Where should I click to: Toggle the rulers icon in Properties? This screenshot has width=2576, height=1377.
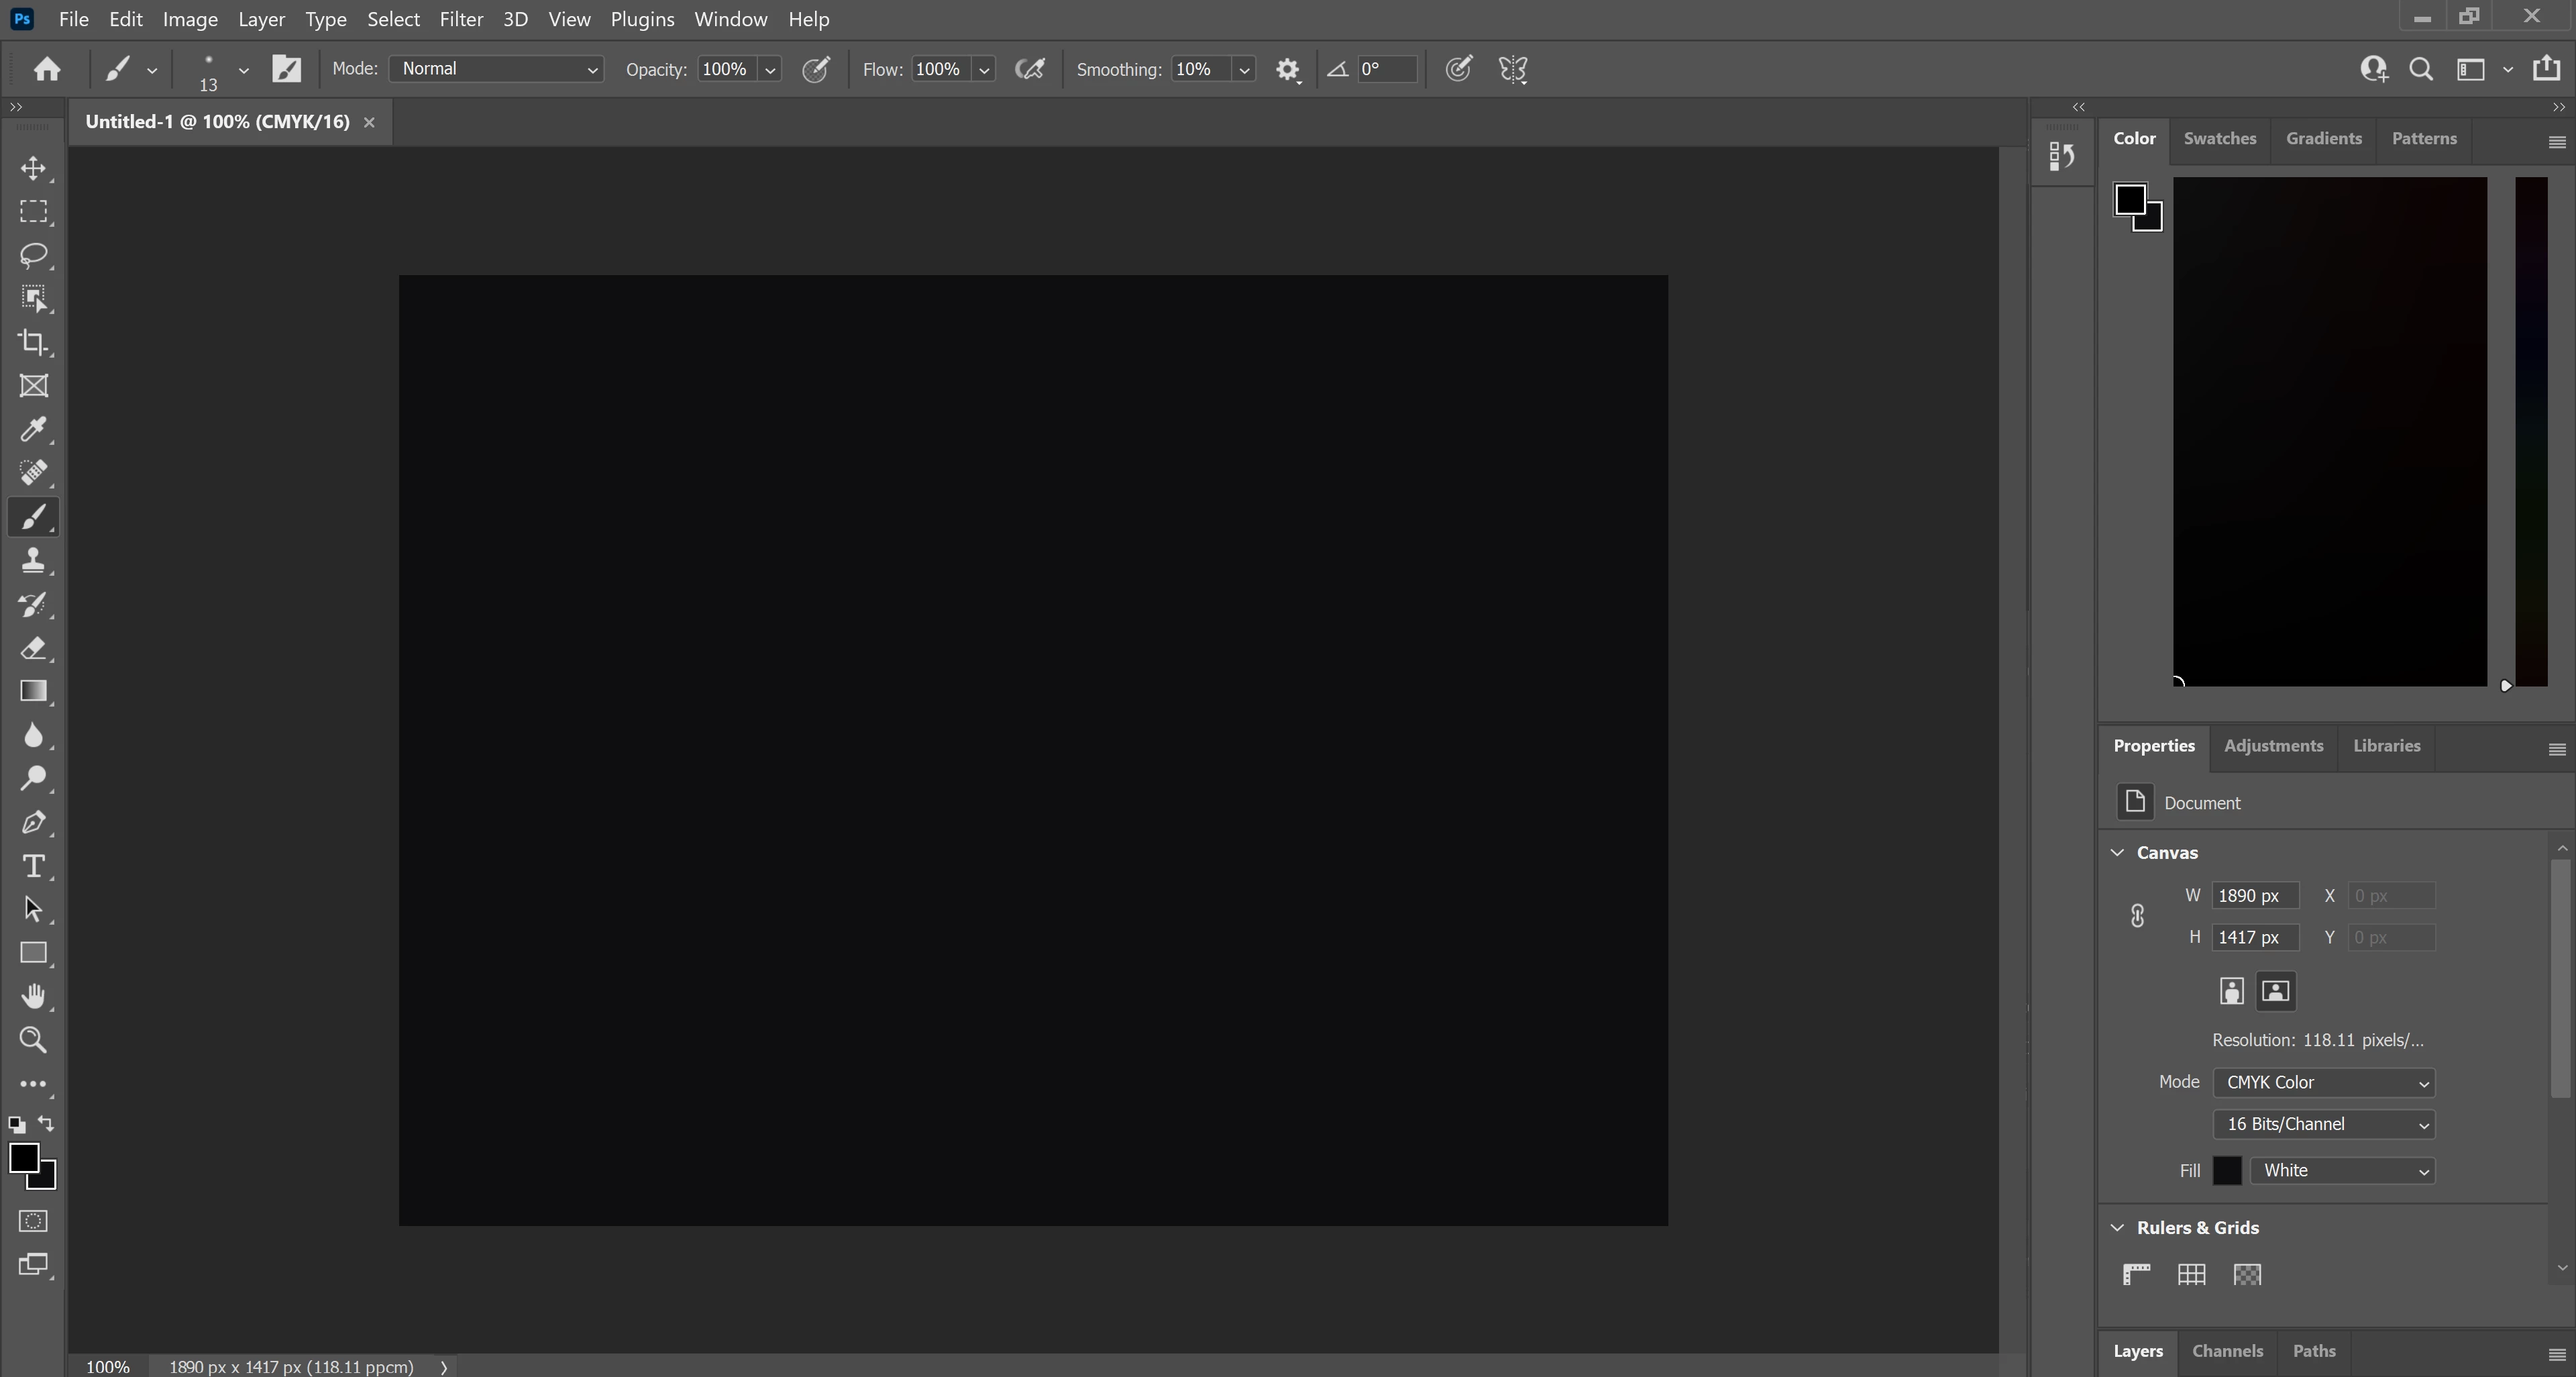2136,1274
